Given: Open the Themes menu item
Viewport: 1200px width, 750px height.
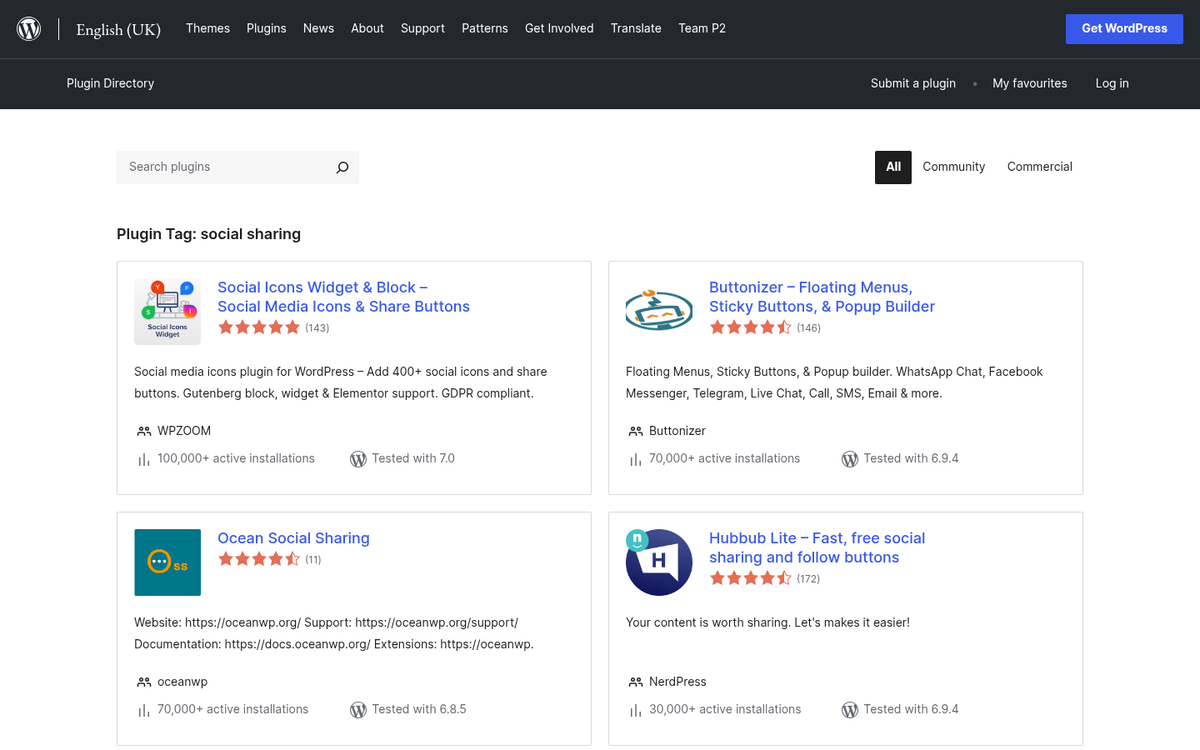Looking at the screenshot, I should (x=208, y=28).
